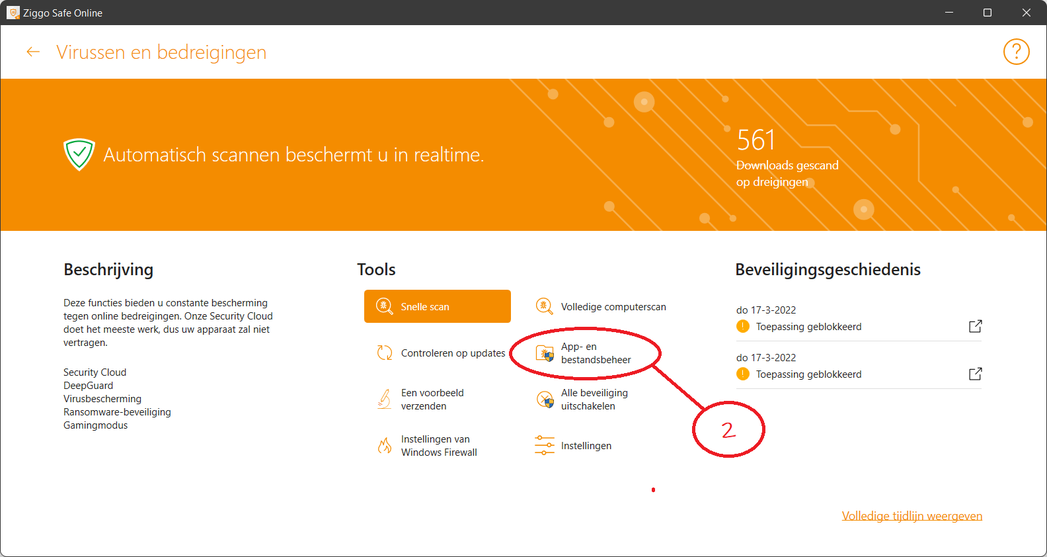Go back using the orange arrow
The height and width of the screenshot is (557, 1047).
[33, 52]
